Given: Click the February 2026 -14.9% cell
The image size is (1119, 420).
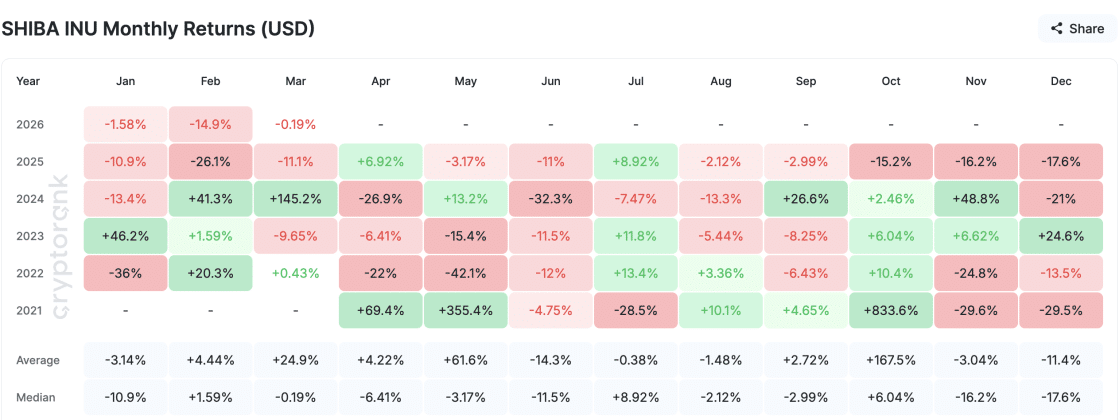Looking at the screenshot, I should tap(211, 125).
